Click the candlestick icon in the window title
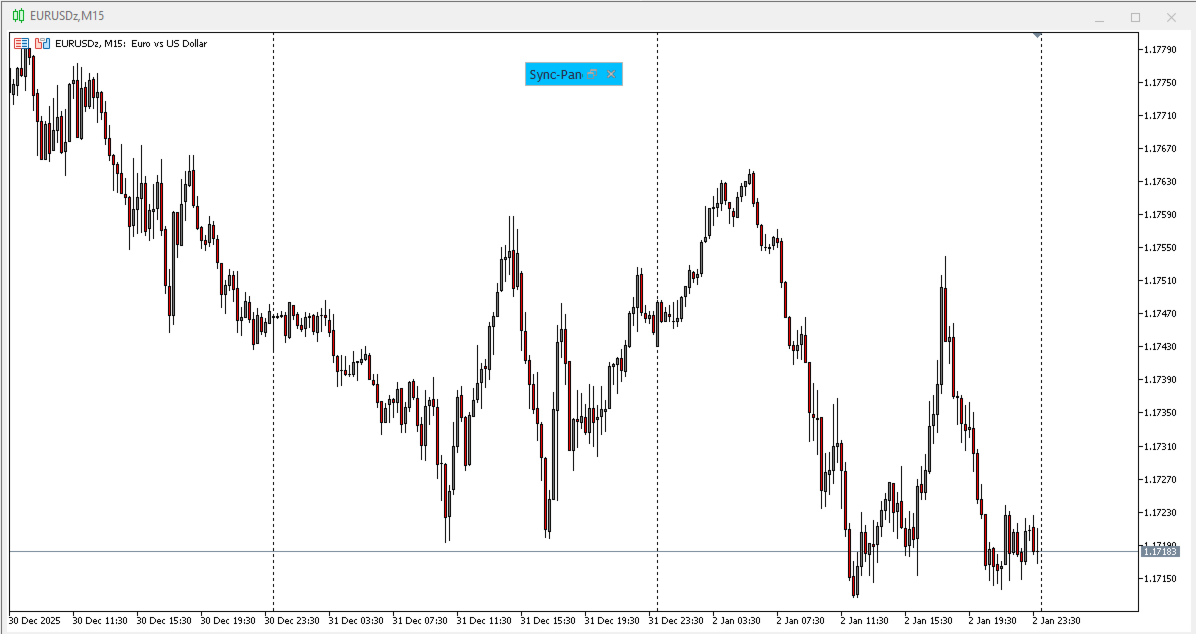The width and height of the screenshot is (1196, 634). [x=18, y=15]
